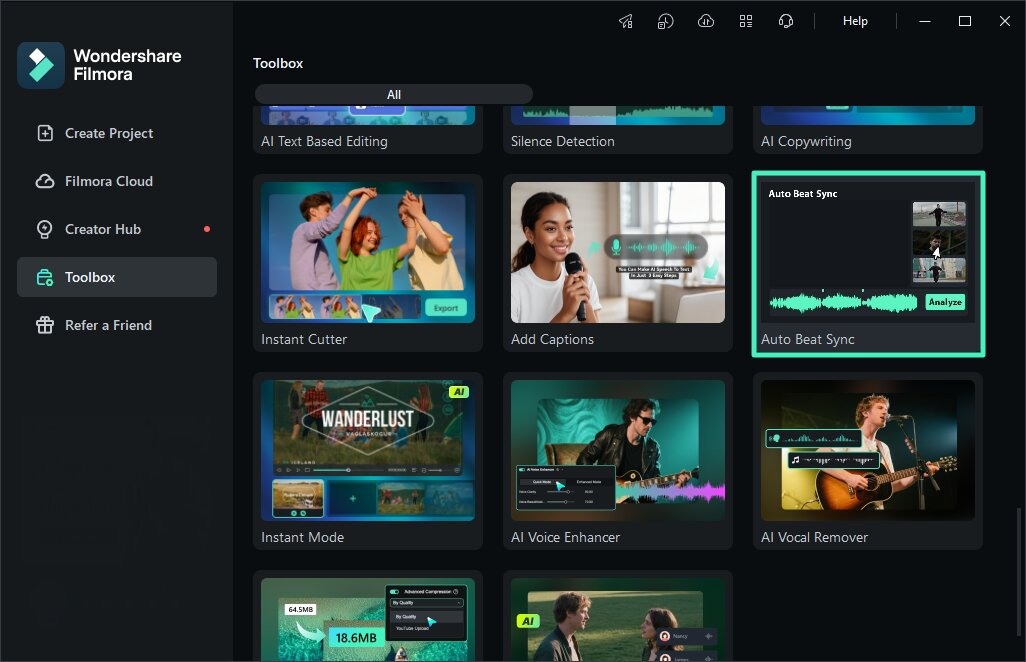Open the Silence Detection tool
This screenshot has height=662, width=1026.
point(618,130)
